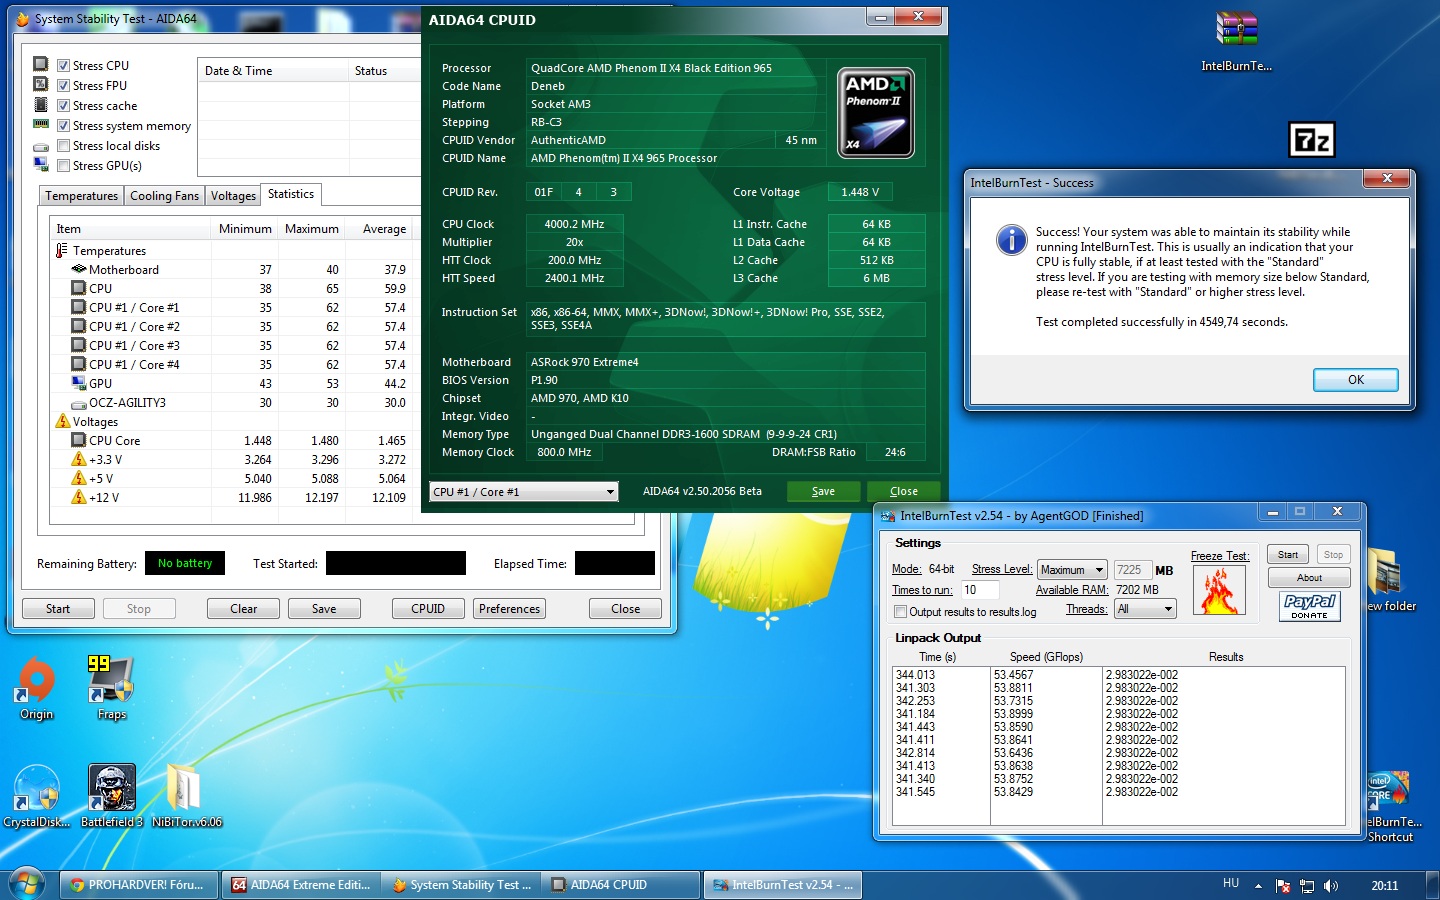Switch to PROHARDVER! Fórum taskbar item
Image resolution: width=1440 pixels, height=900 pixels.
(x=137, y=885)
